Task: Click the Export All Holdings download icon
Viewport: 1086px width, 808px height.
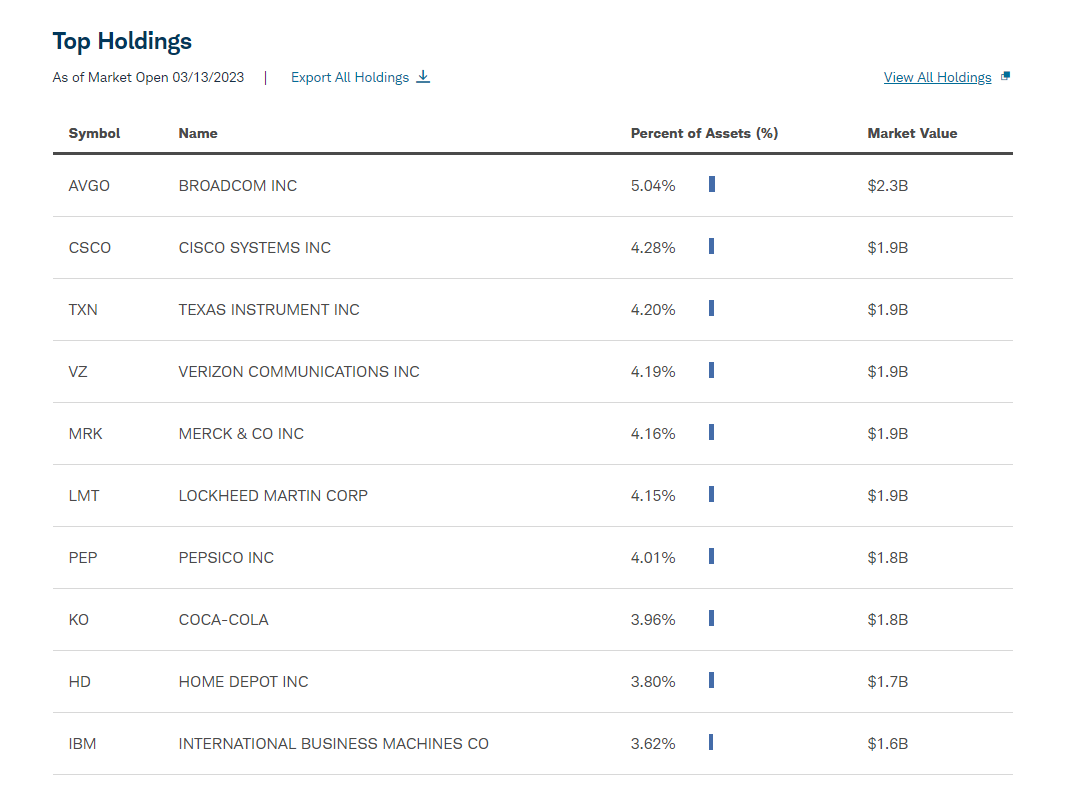Action: tap(423, 77)
